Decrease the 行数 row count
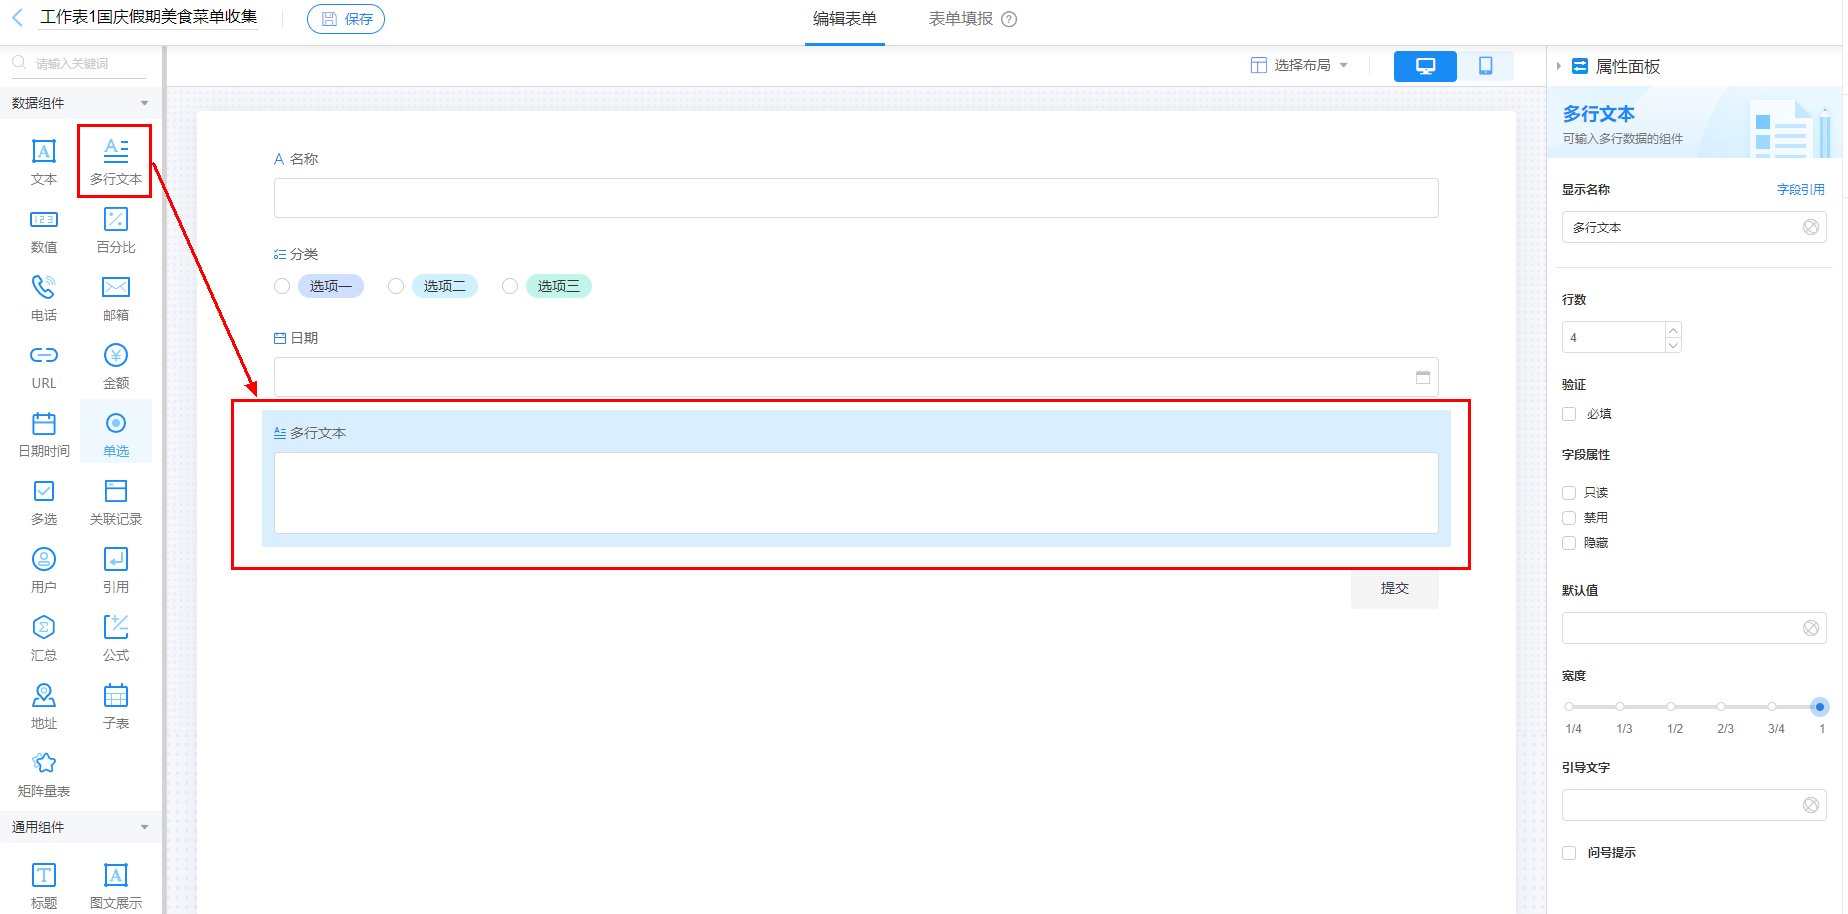Image resolution: width=1848 pixels, height=914 pixels. pos(1673,345)
